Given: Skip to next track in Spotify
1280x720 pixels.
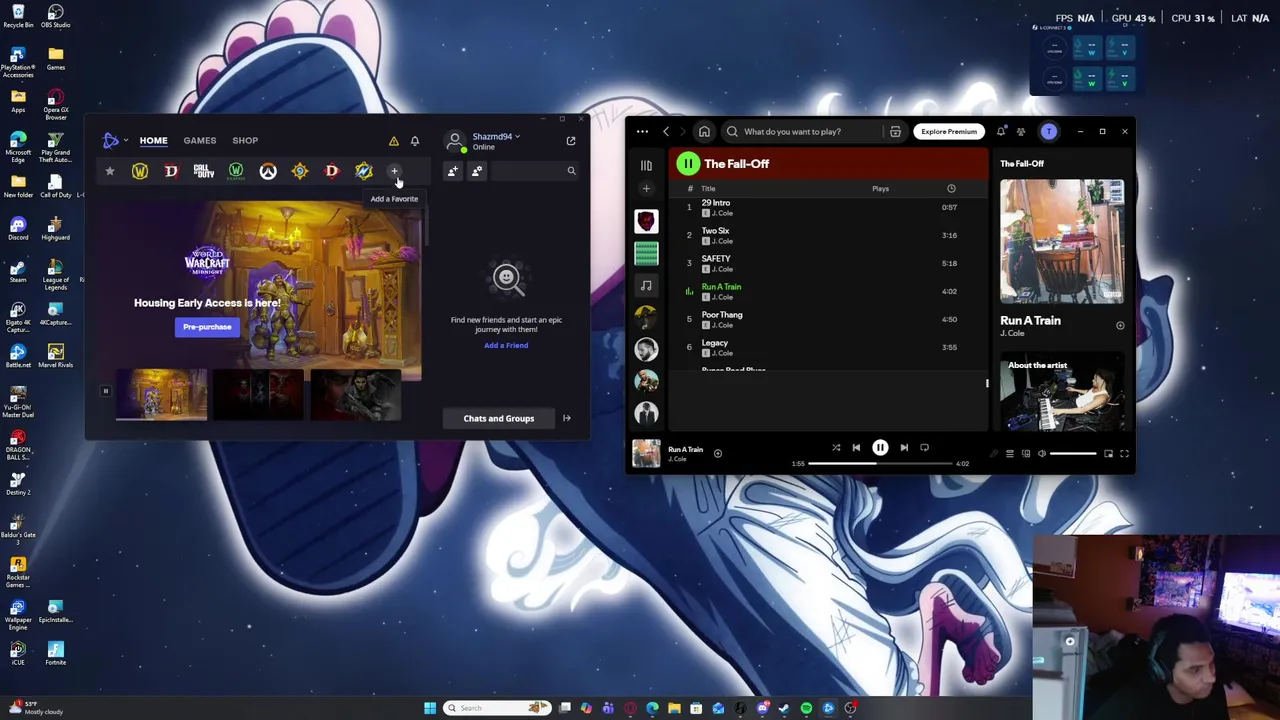Looking at the screenshot, I should coord(904,448).
